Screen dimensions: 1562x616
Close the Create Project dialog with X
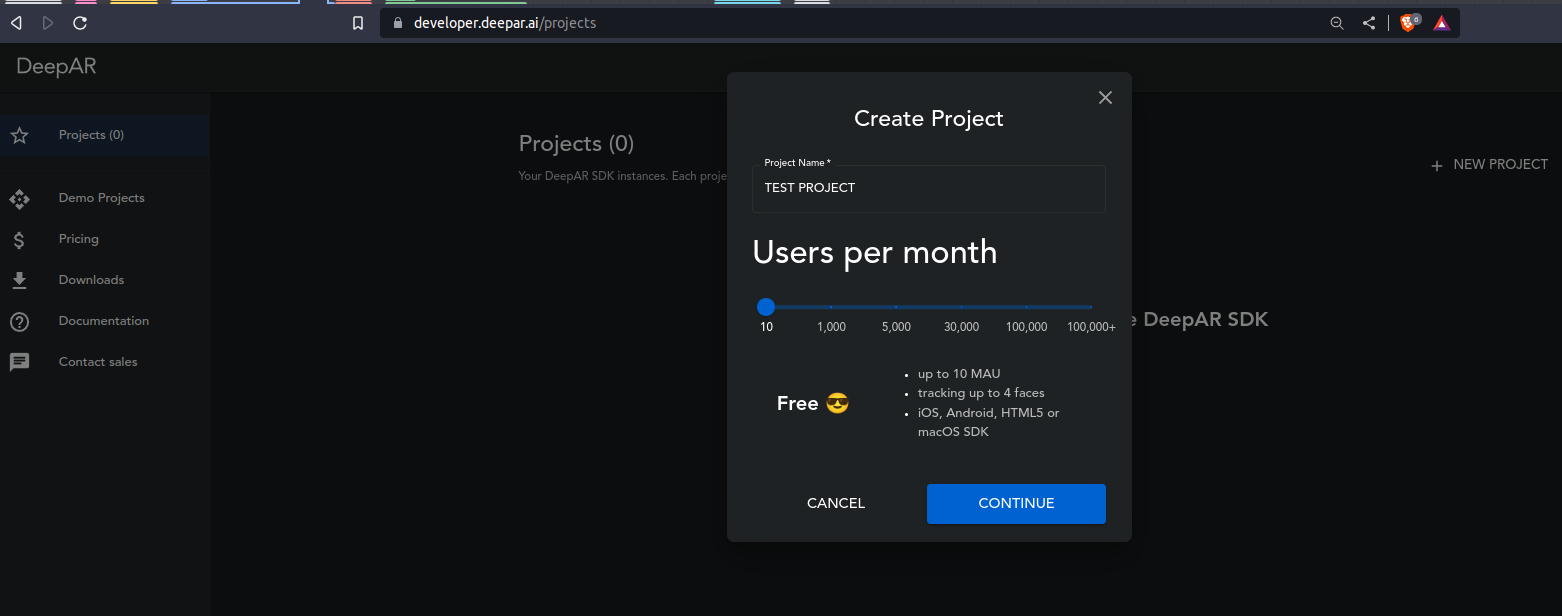1105,97
